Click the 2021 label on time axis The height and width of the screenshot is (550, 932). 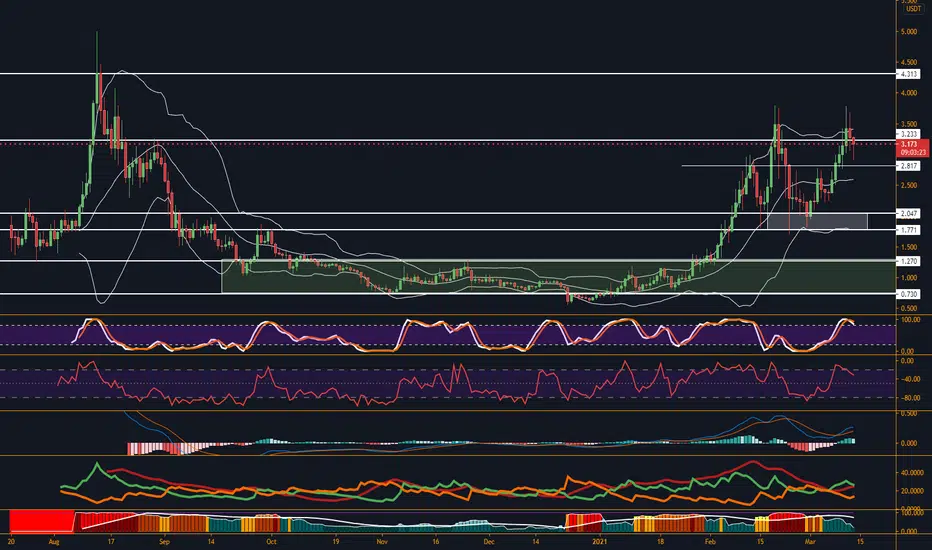click(600, 542)
